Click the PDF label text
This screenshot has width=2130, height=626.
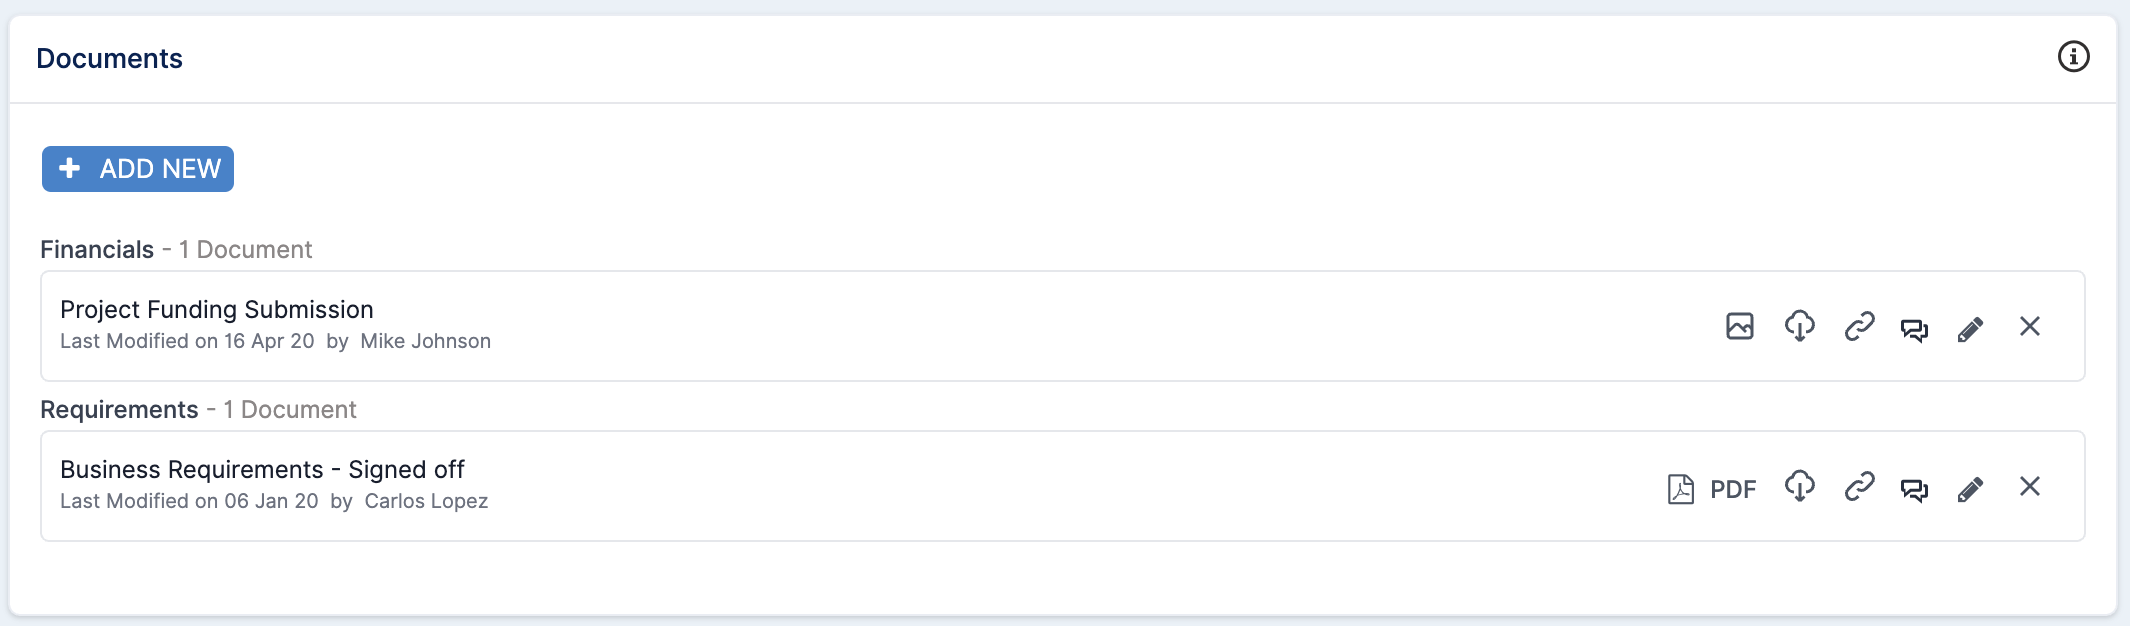coord(1733,489)
